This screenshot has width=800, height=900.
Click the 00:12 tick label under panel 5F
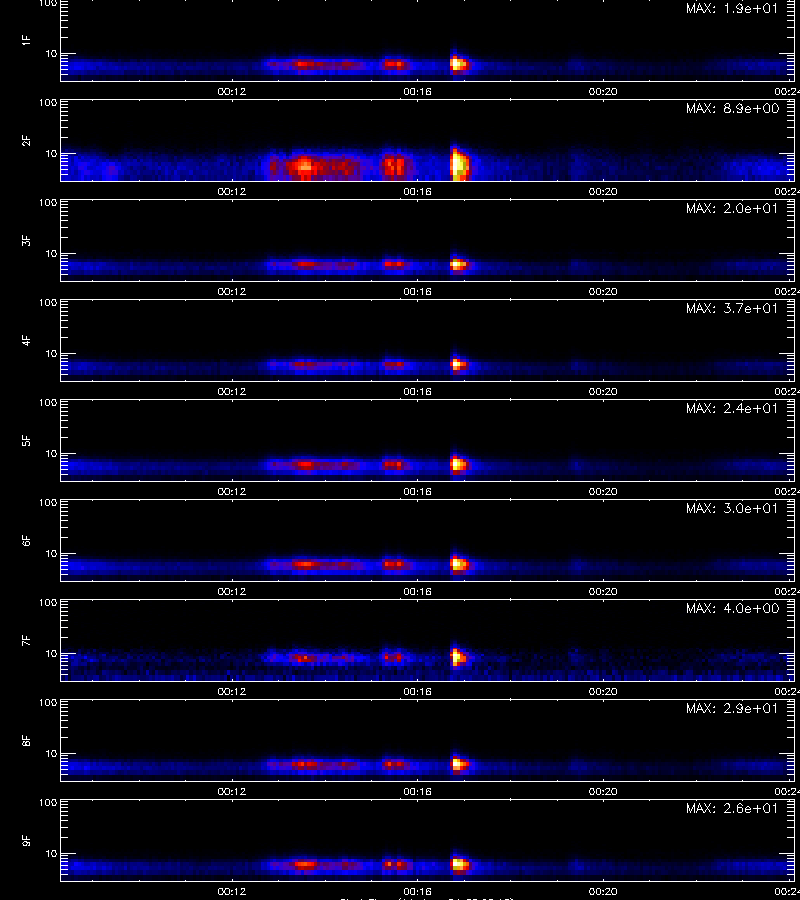point(232,491)
